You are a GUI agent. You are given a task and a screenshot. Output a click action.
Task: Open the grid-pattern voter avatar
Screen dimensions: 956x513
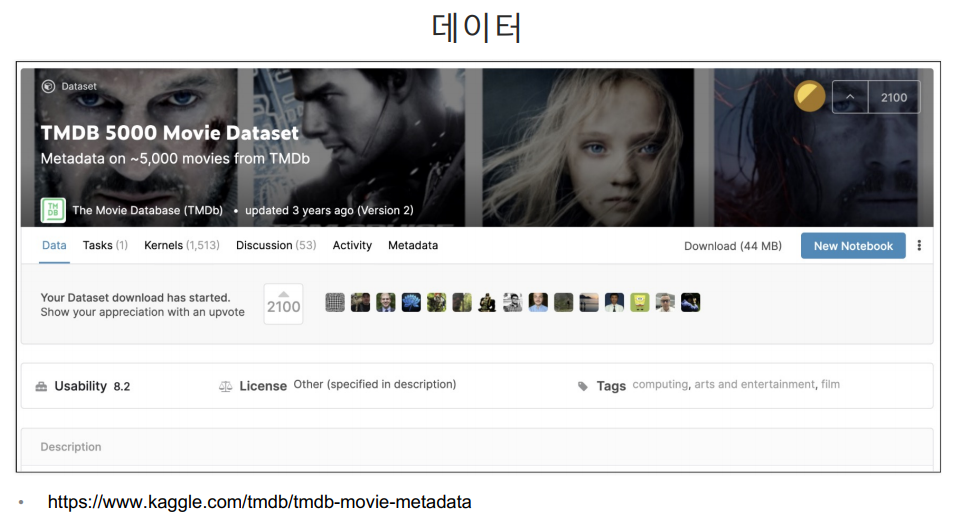pyautogui.click(x=335, y=302)
